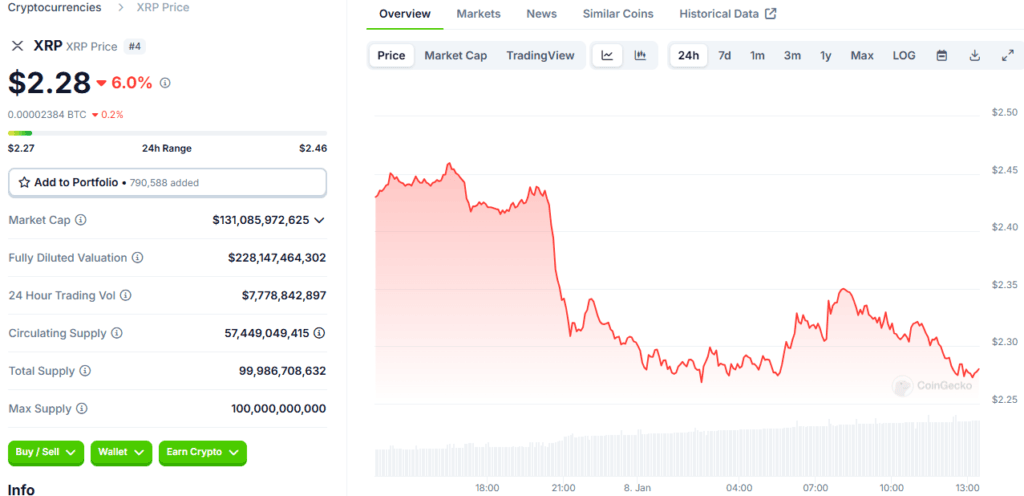The width and height of the screenshot is (1024, 496).
Task: Click the star icon in Add to Portfolio
Action: point(24,183)
